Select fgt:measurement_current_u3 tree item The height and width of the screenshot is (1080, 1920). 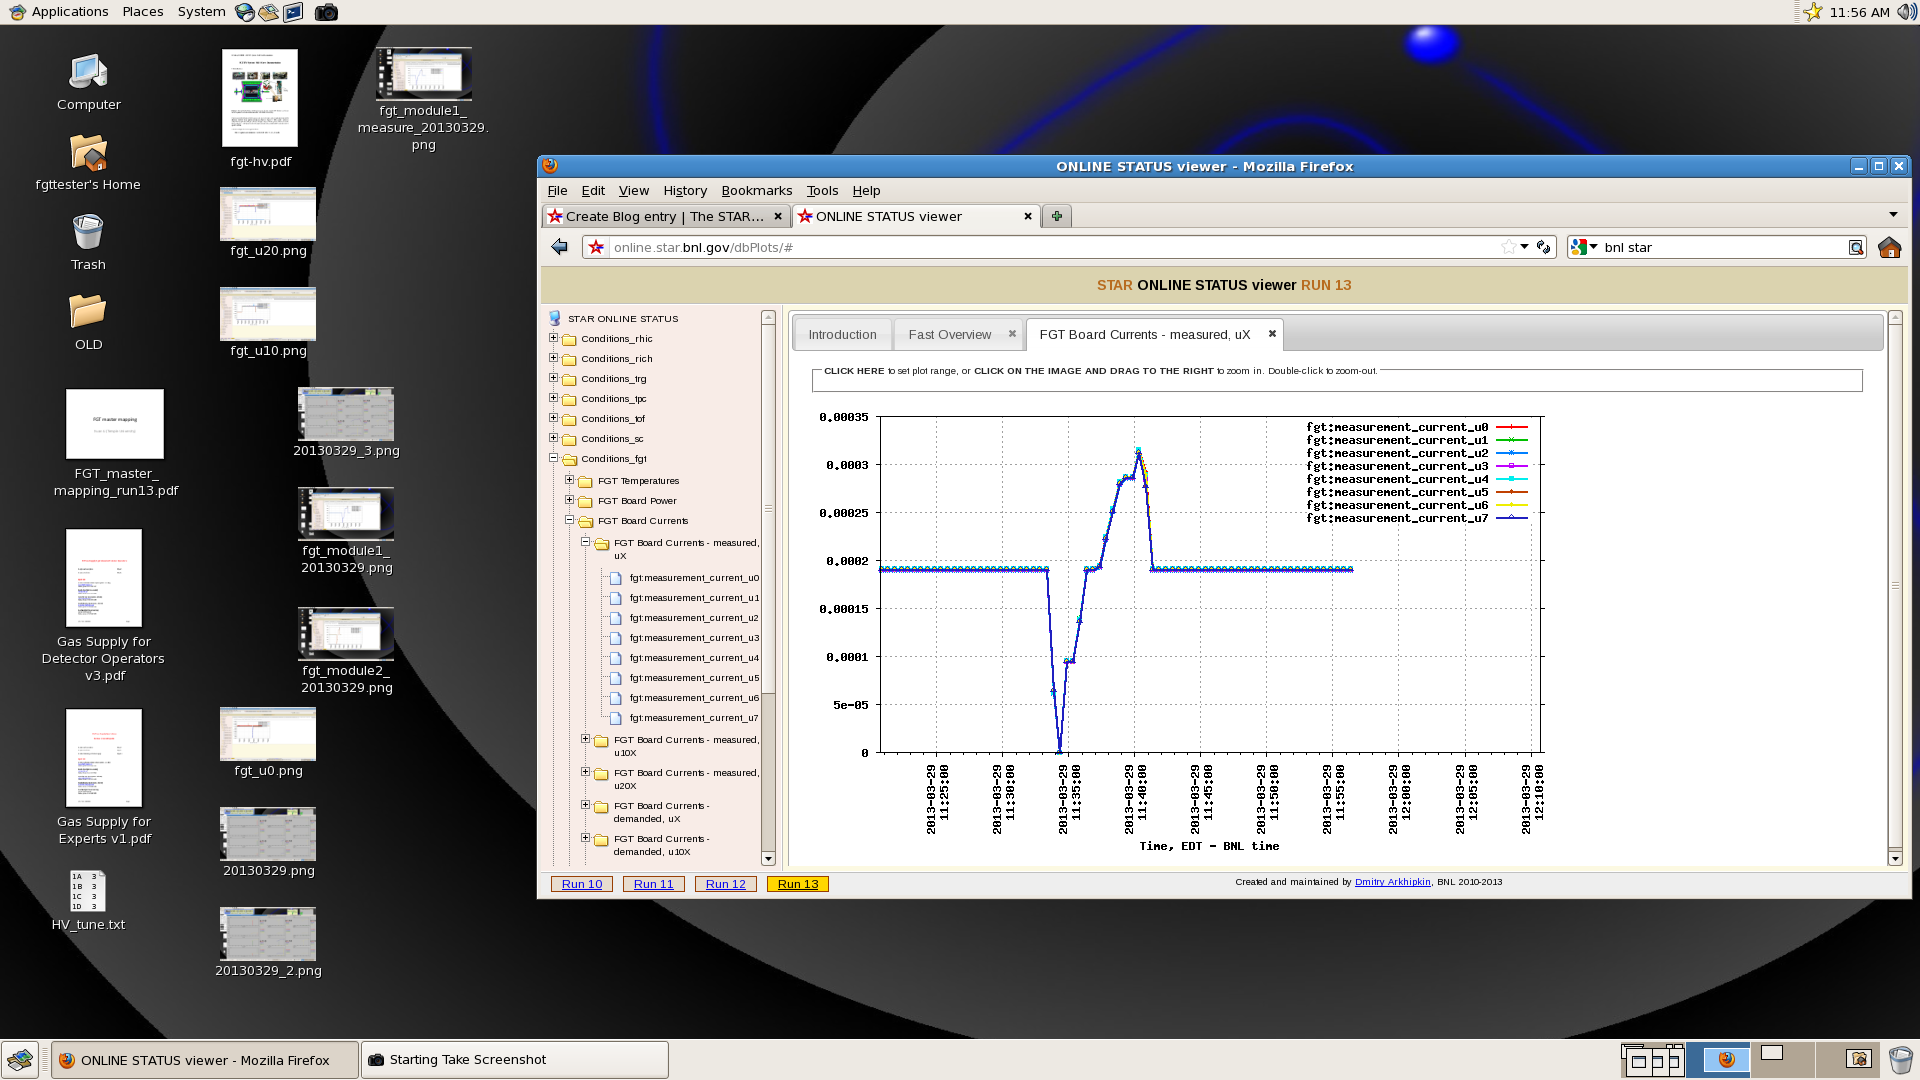click(694, 638)
